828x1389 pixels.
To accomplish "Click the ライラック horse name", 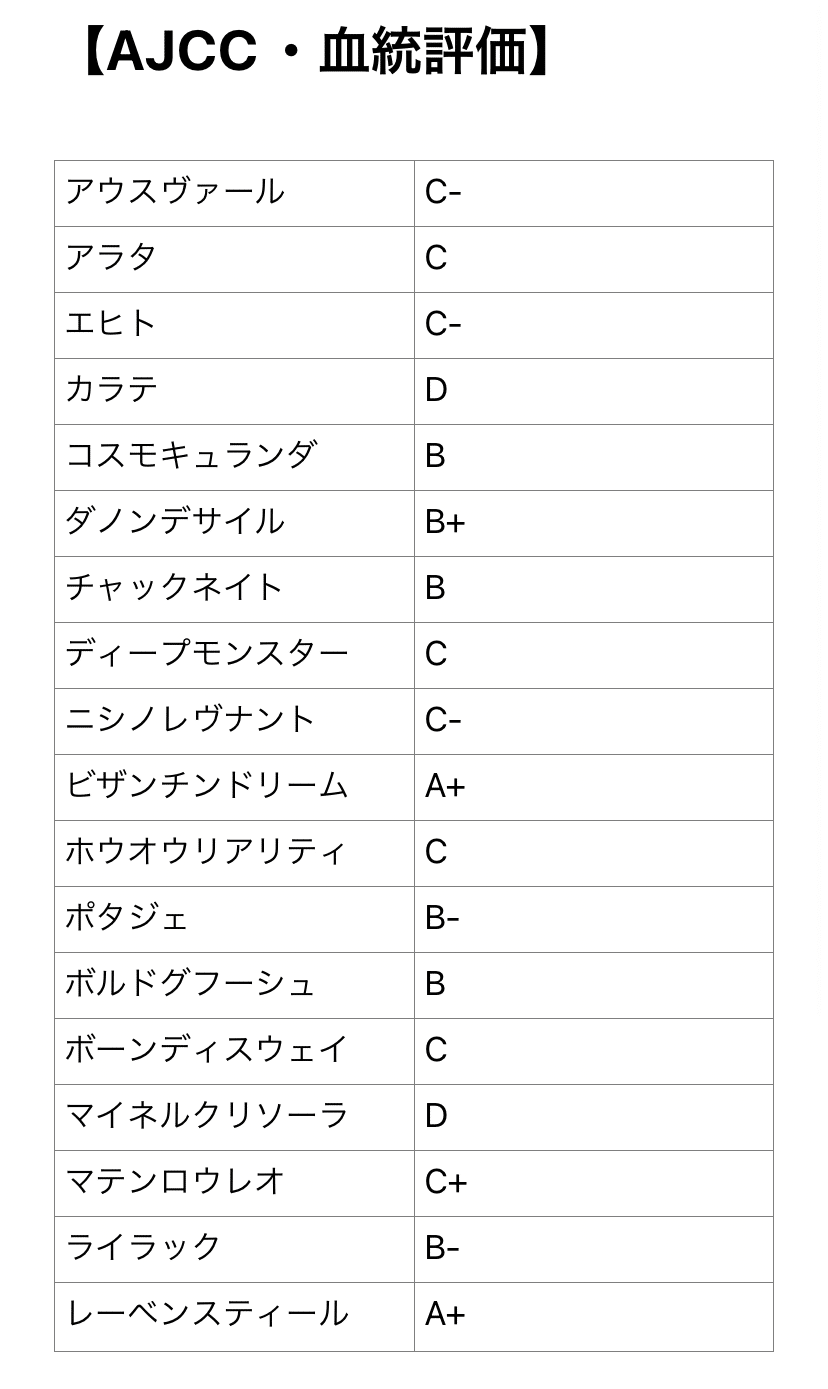I will [143, 1248].
